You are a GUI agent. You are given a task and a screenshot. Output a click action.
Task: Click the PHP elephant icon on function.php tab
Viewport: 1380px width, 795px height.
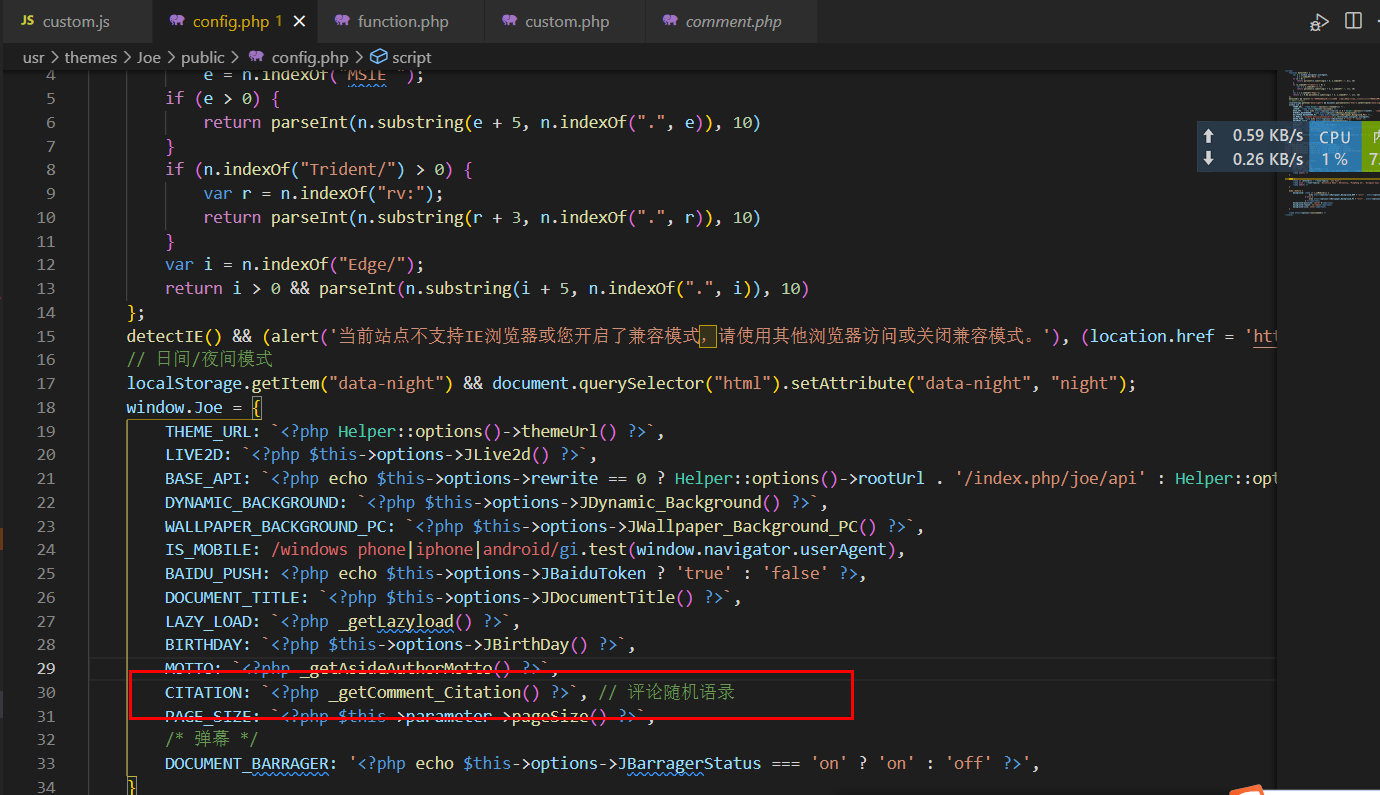click(342, 21)
